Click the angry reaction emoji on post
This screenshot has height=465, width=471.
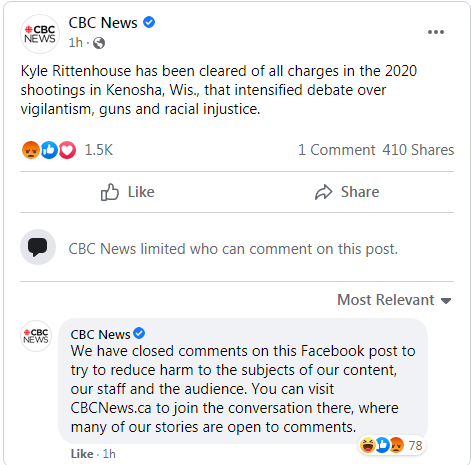[x=31, y=150]
